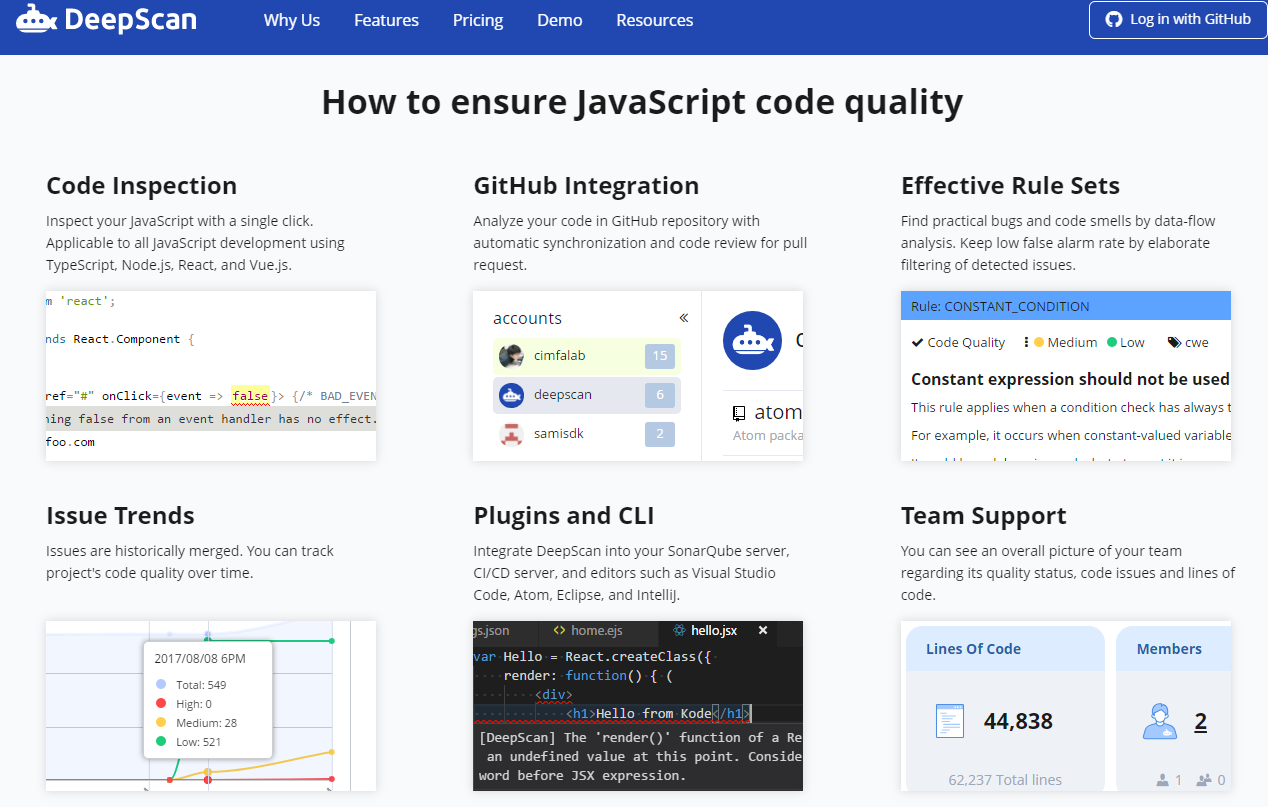This screenshot has width=1268, height=807.
Task: Open the underlined members count 2
Action: (x=1200, y=722)
